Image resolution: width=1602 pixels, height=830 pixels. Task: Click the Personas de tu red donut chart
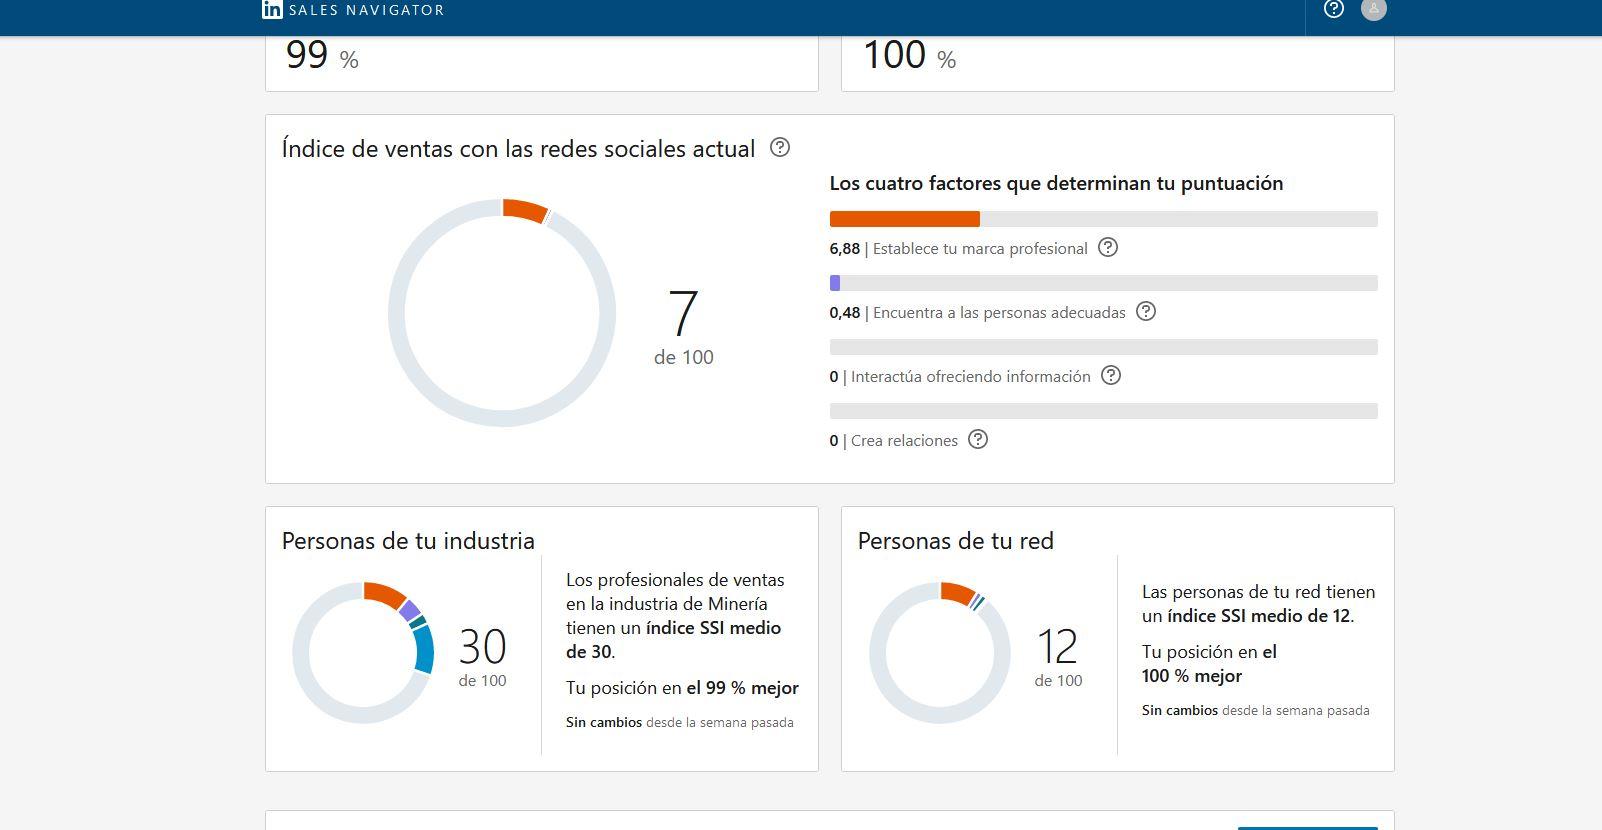940,653
